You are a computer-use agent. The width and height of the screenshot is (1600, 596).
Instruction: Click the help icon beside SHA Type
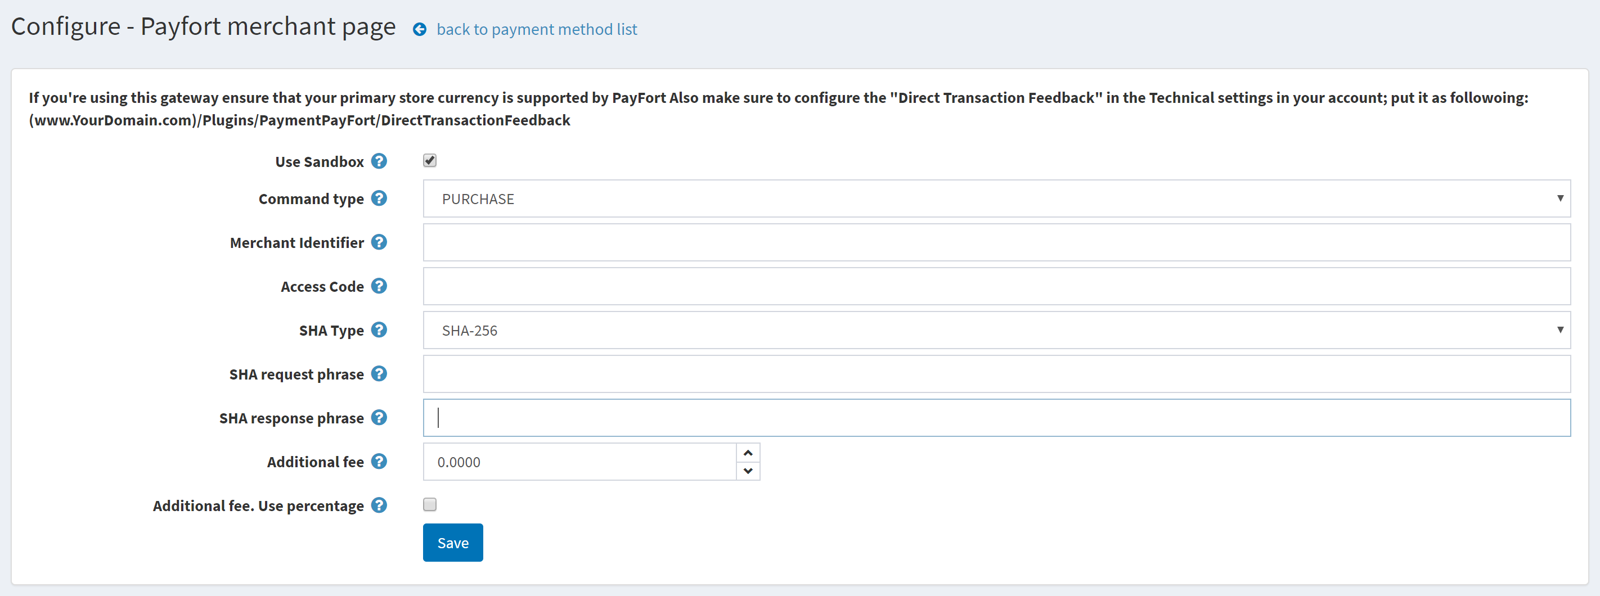(379, 330)
